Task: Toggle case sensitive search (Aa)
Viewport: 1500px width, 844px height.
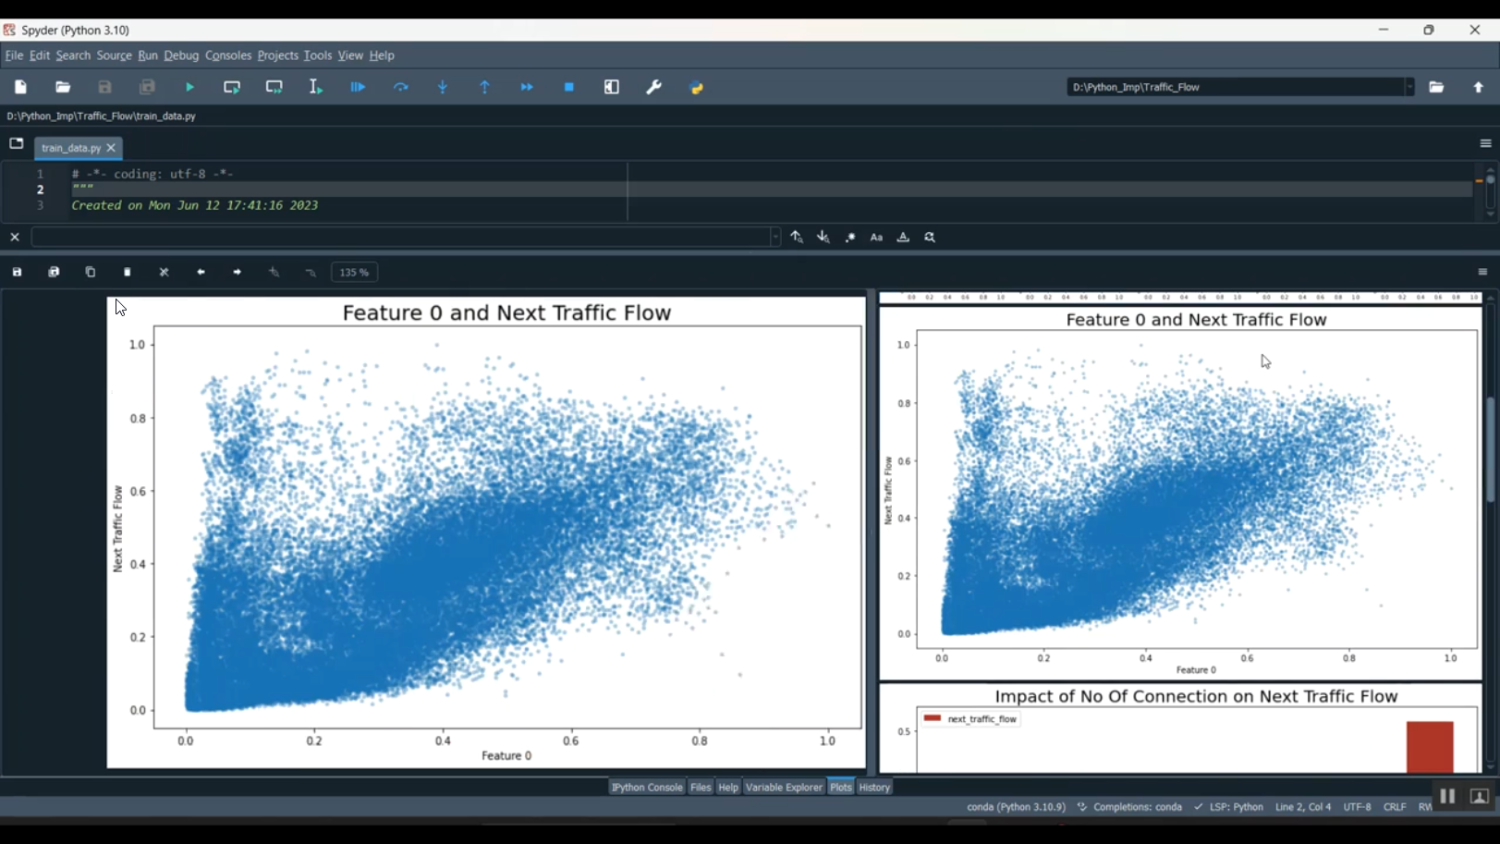Action: 876,238
